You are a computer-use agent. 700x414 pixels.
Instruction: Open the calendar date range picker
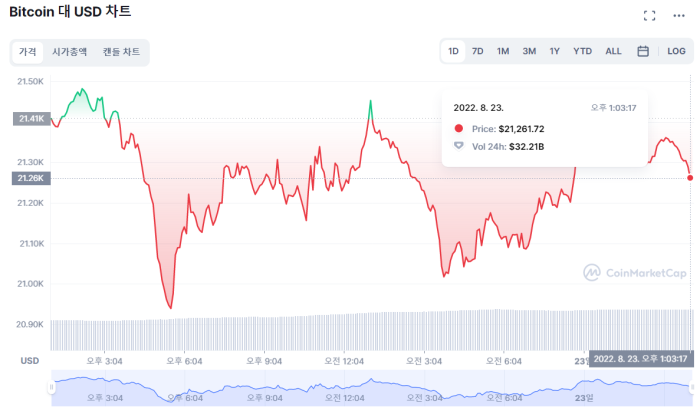[643, 51]
